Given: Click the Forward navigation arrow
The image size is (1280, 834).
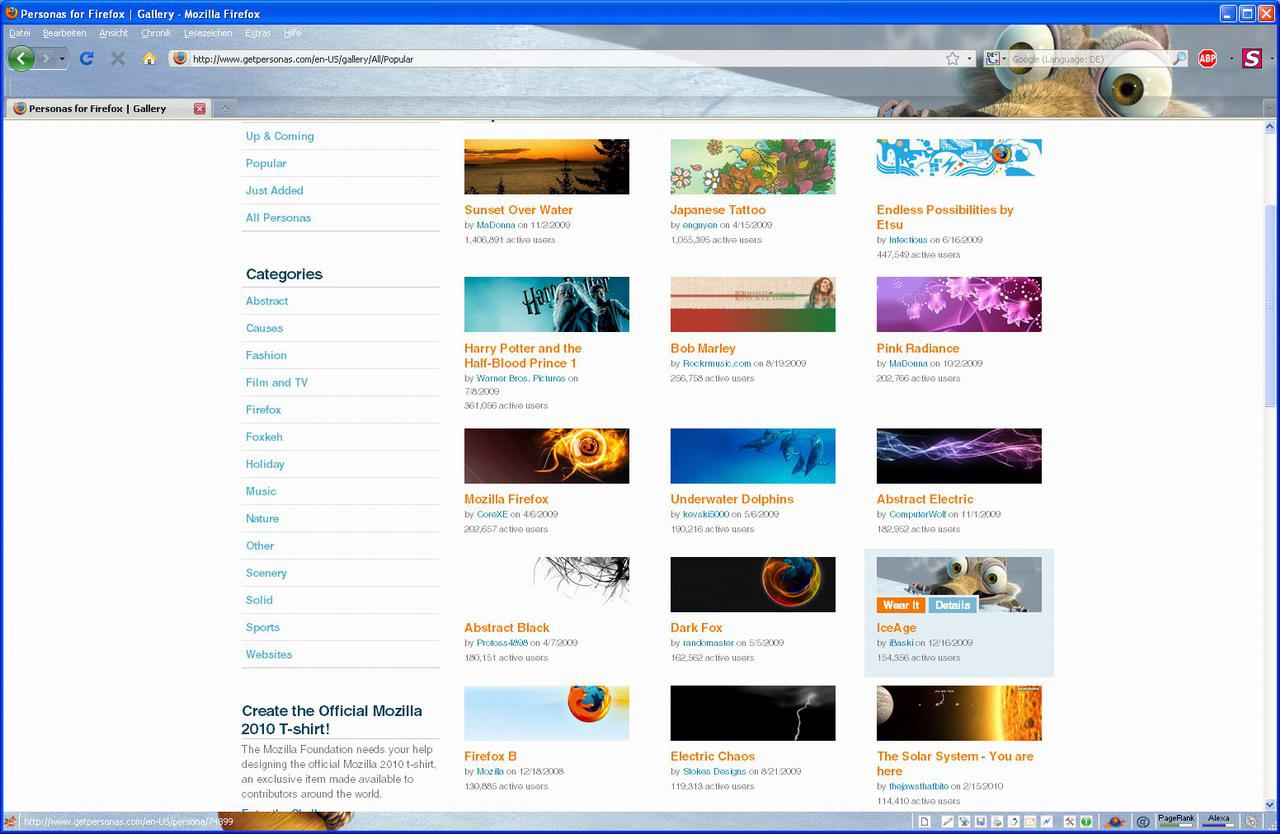Looking at the screenshot, I should (x=46, y=59).
